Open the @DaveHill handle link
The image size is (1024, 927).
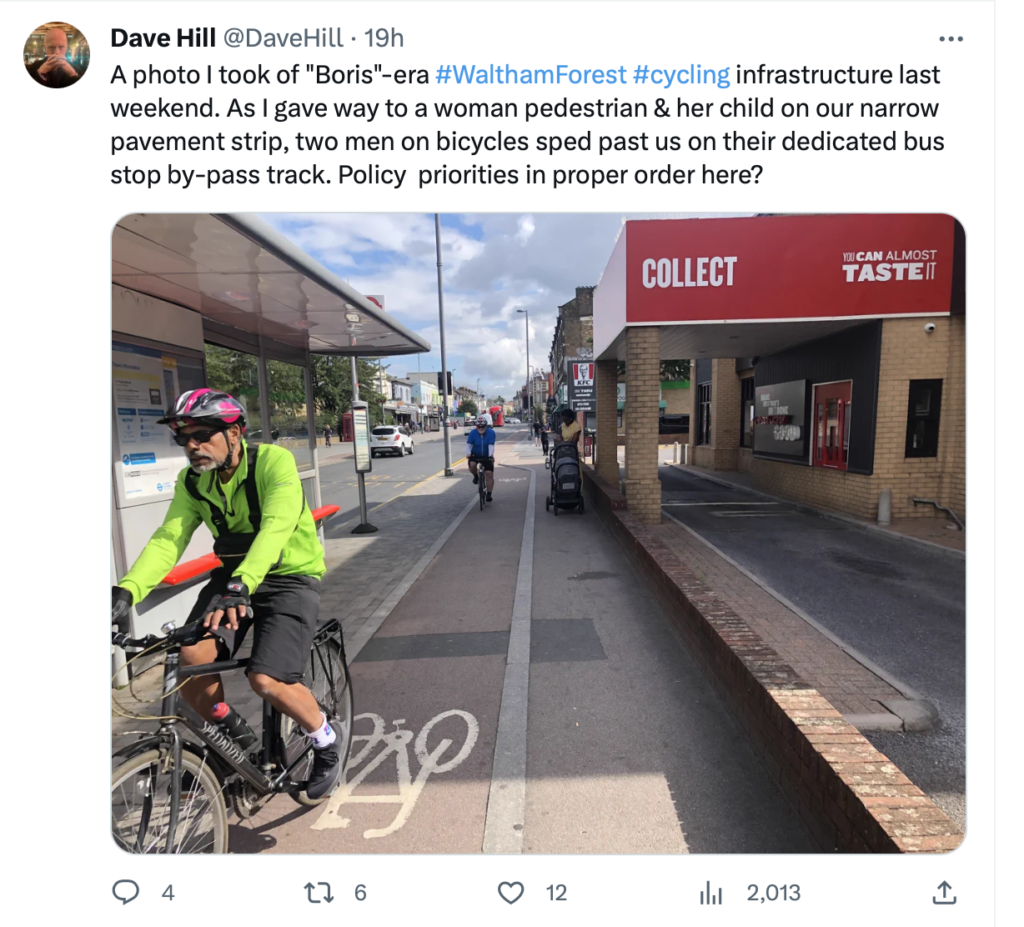[283, 38]
